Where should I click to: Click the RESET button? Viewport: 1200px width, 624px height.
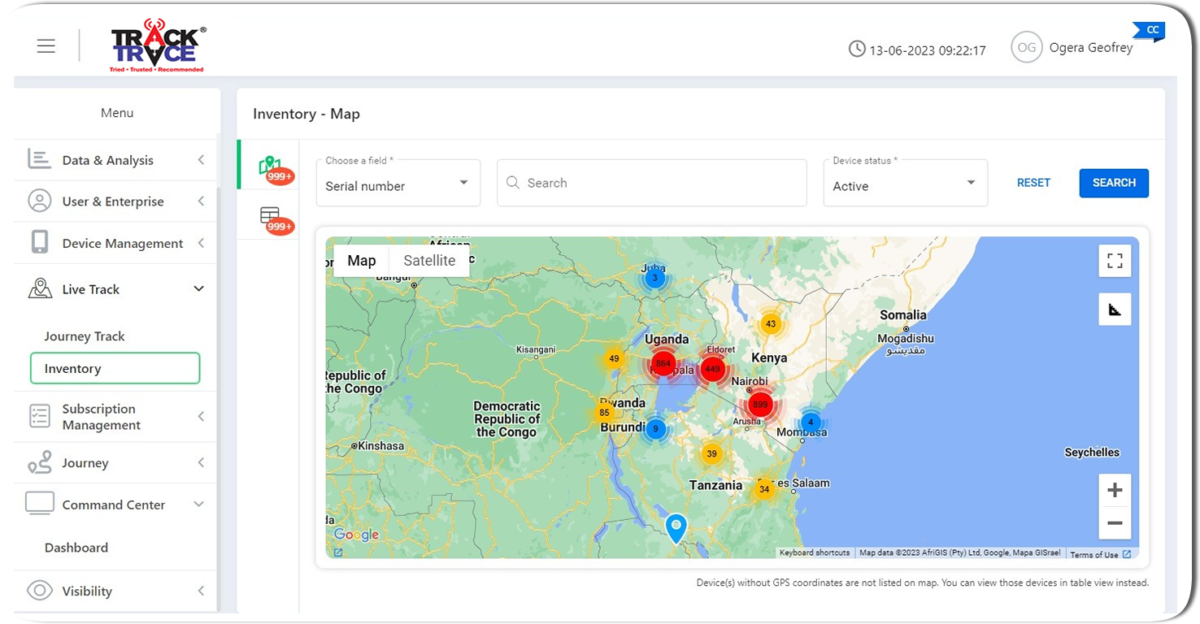[1033, 183]
